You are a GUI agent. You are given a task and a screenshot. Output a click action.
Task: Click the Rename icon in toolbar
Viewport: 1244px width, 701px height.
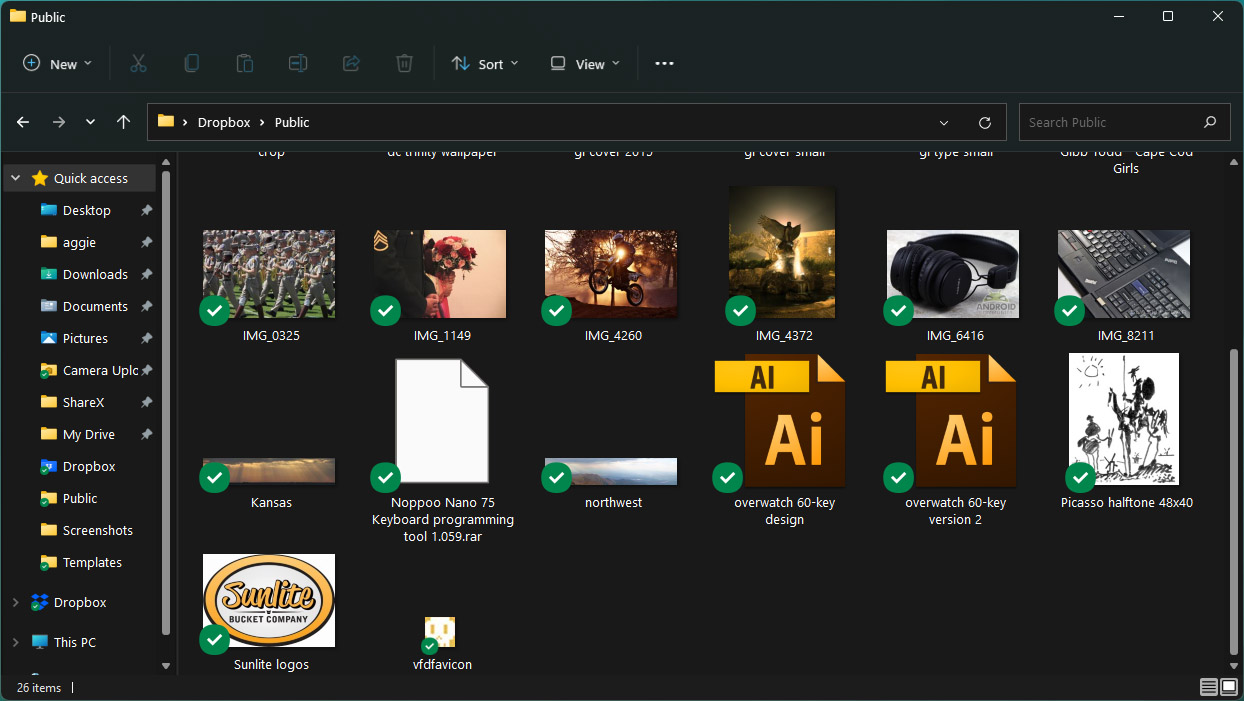pyautogui.click(x=298, y=63)
